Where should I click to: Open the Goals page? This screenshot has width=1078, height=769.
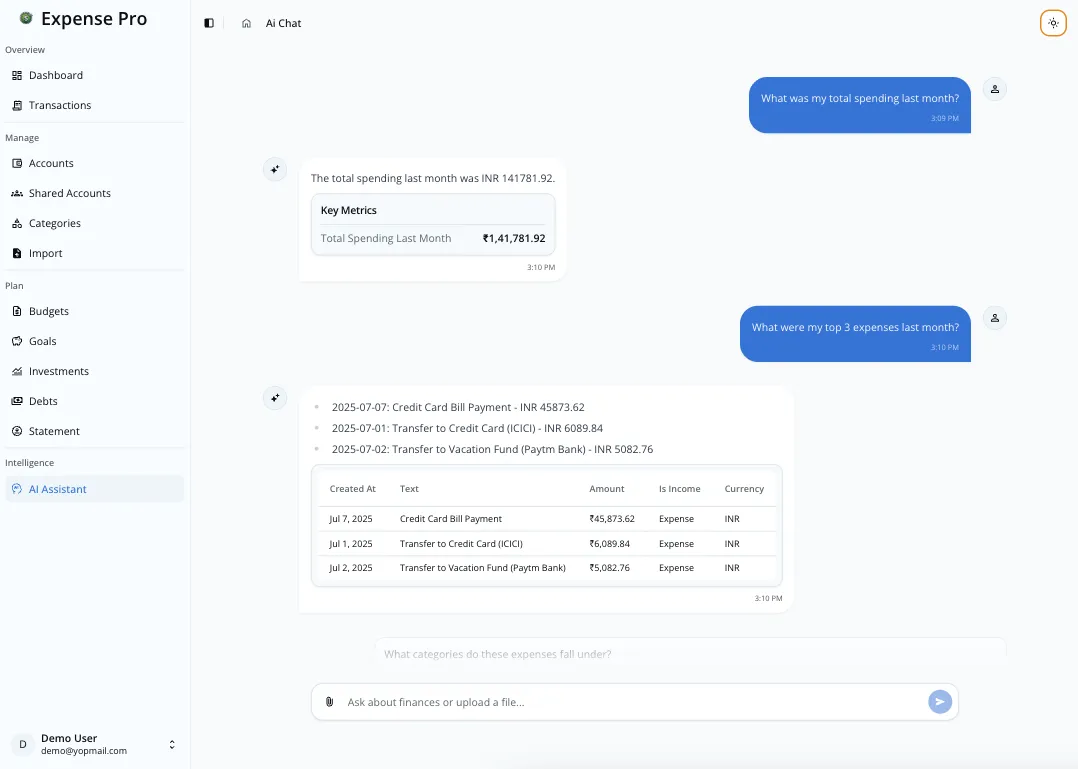[x=95, y=342]
